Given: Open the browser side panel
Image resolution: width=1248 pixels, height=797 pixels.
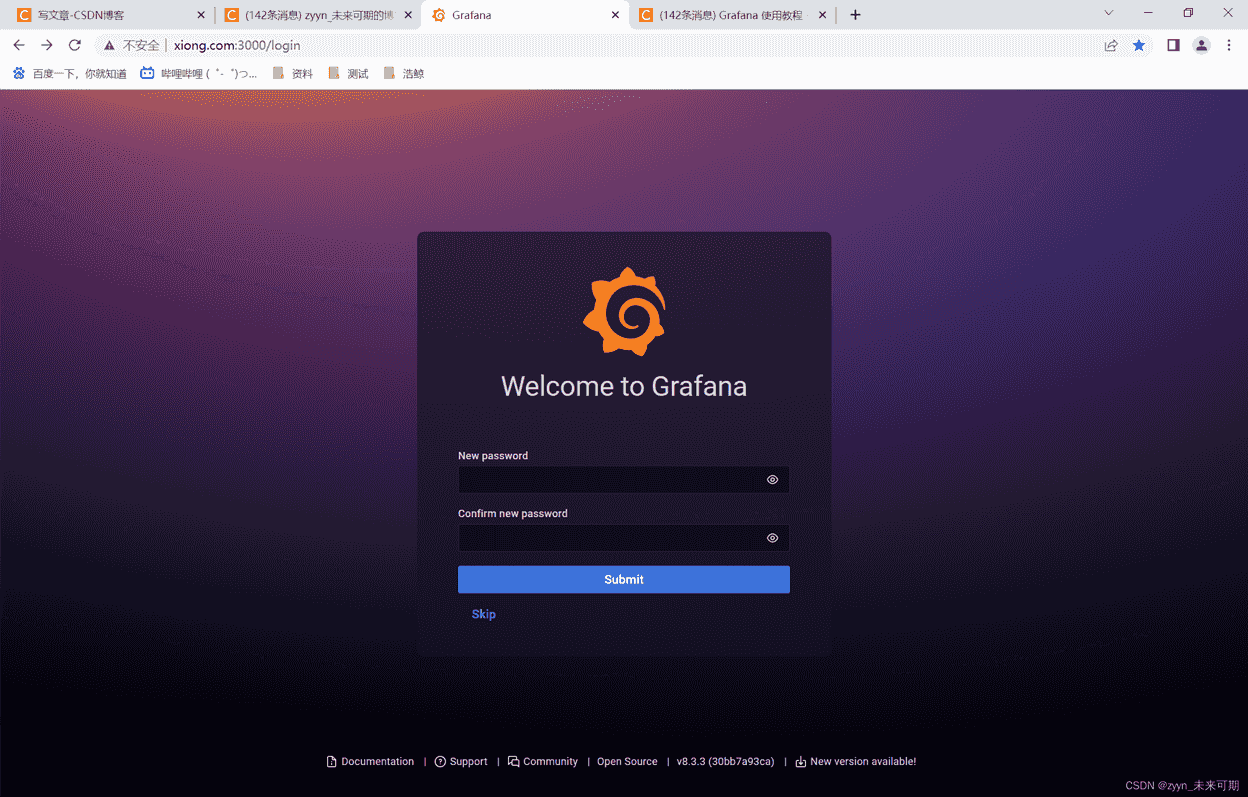Looking at the screenshot, I should tap(1174, 45).
